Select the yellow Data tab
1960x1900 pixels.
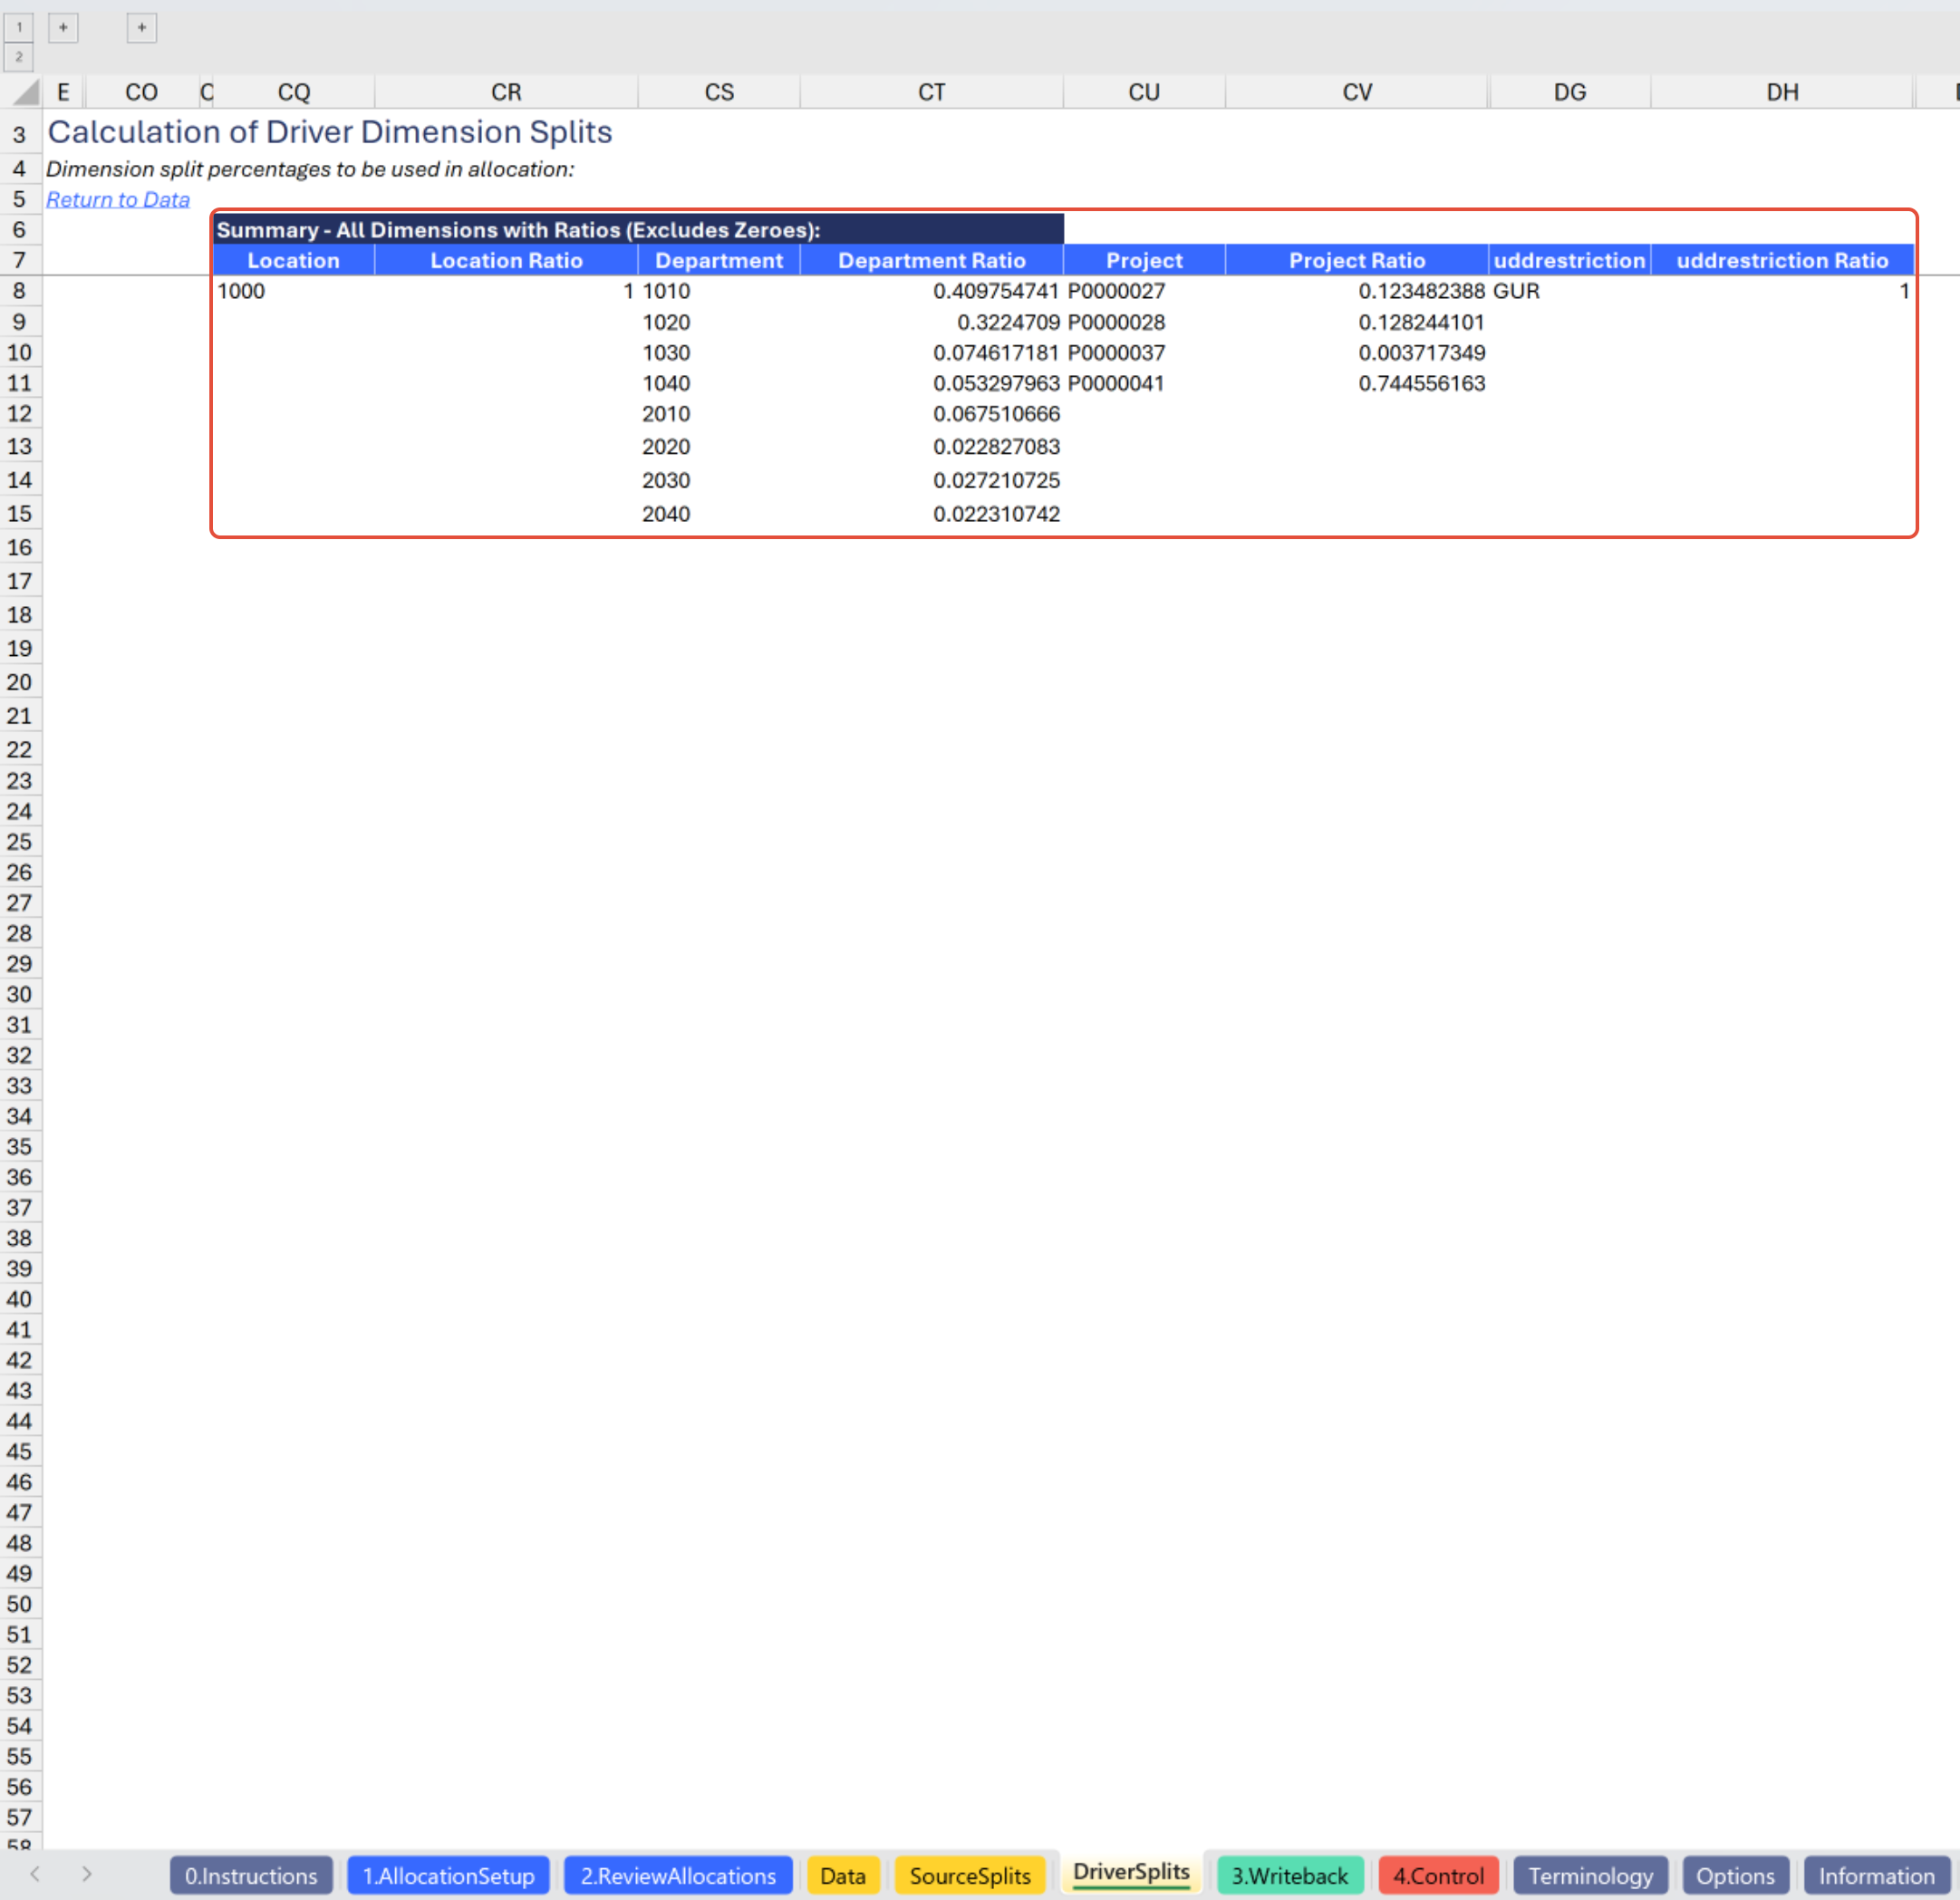click(x=842, y=1875)
